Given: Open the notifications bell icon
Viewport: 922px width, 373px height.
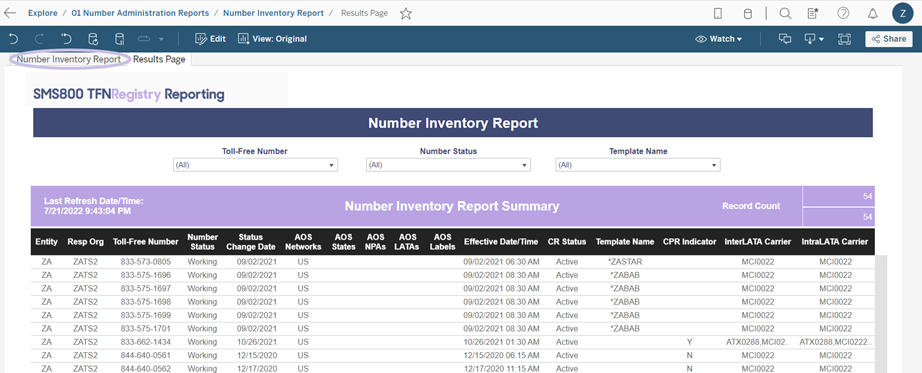Looking at the screenshot, I should coord(873,14).
